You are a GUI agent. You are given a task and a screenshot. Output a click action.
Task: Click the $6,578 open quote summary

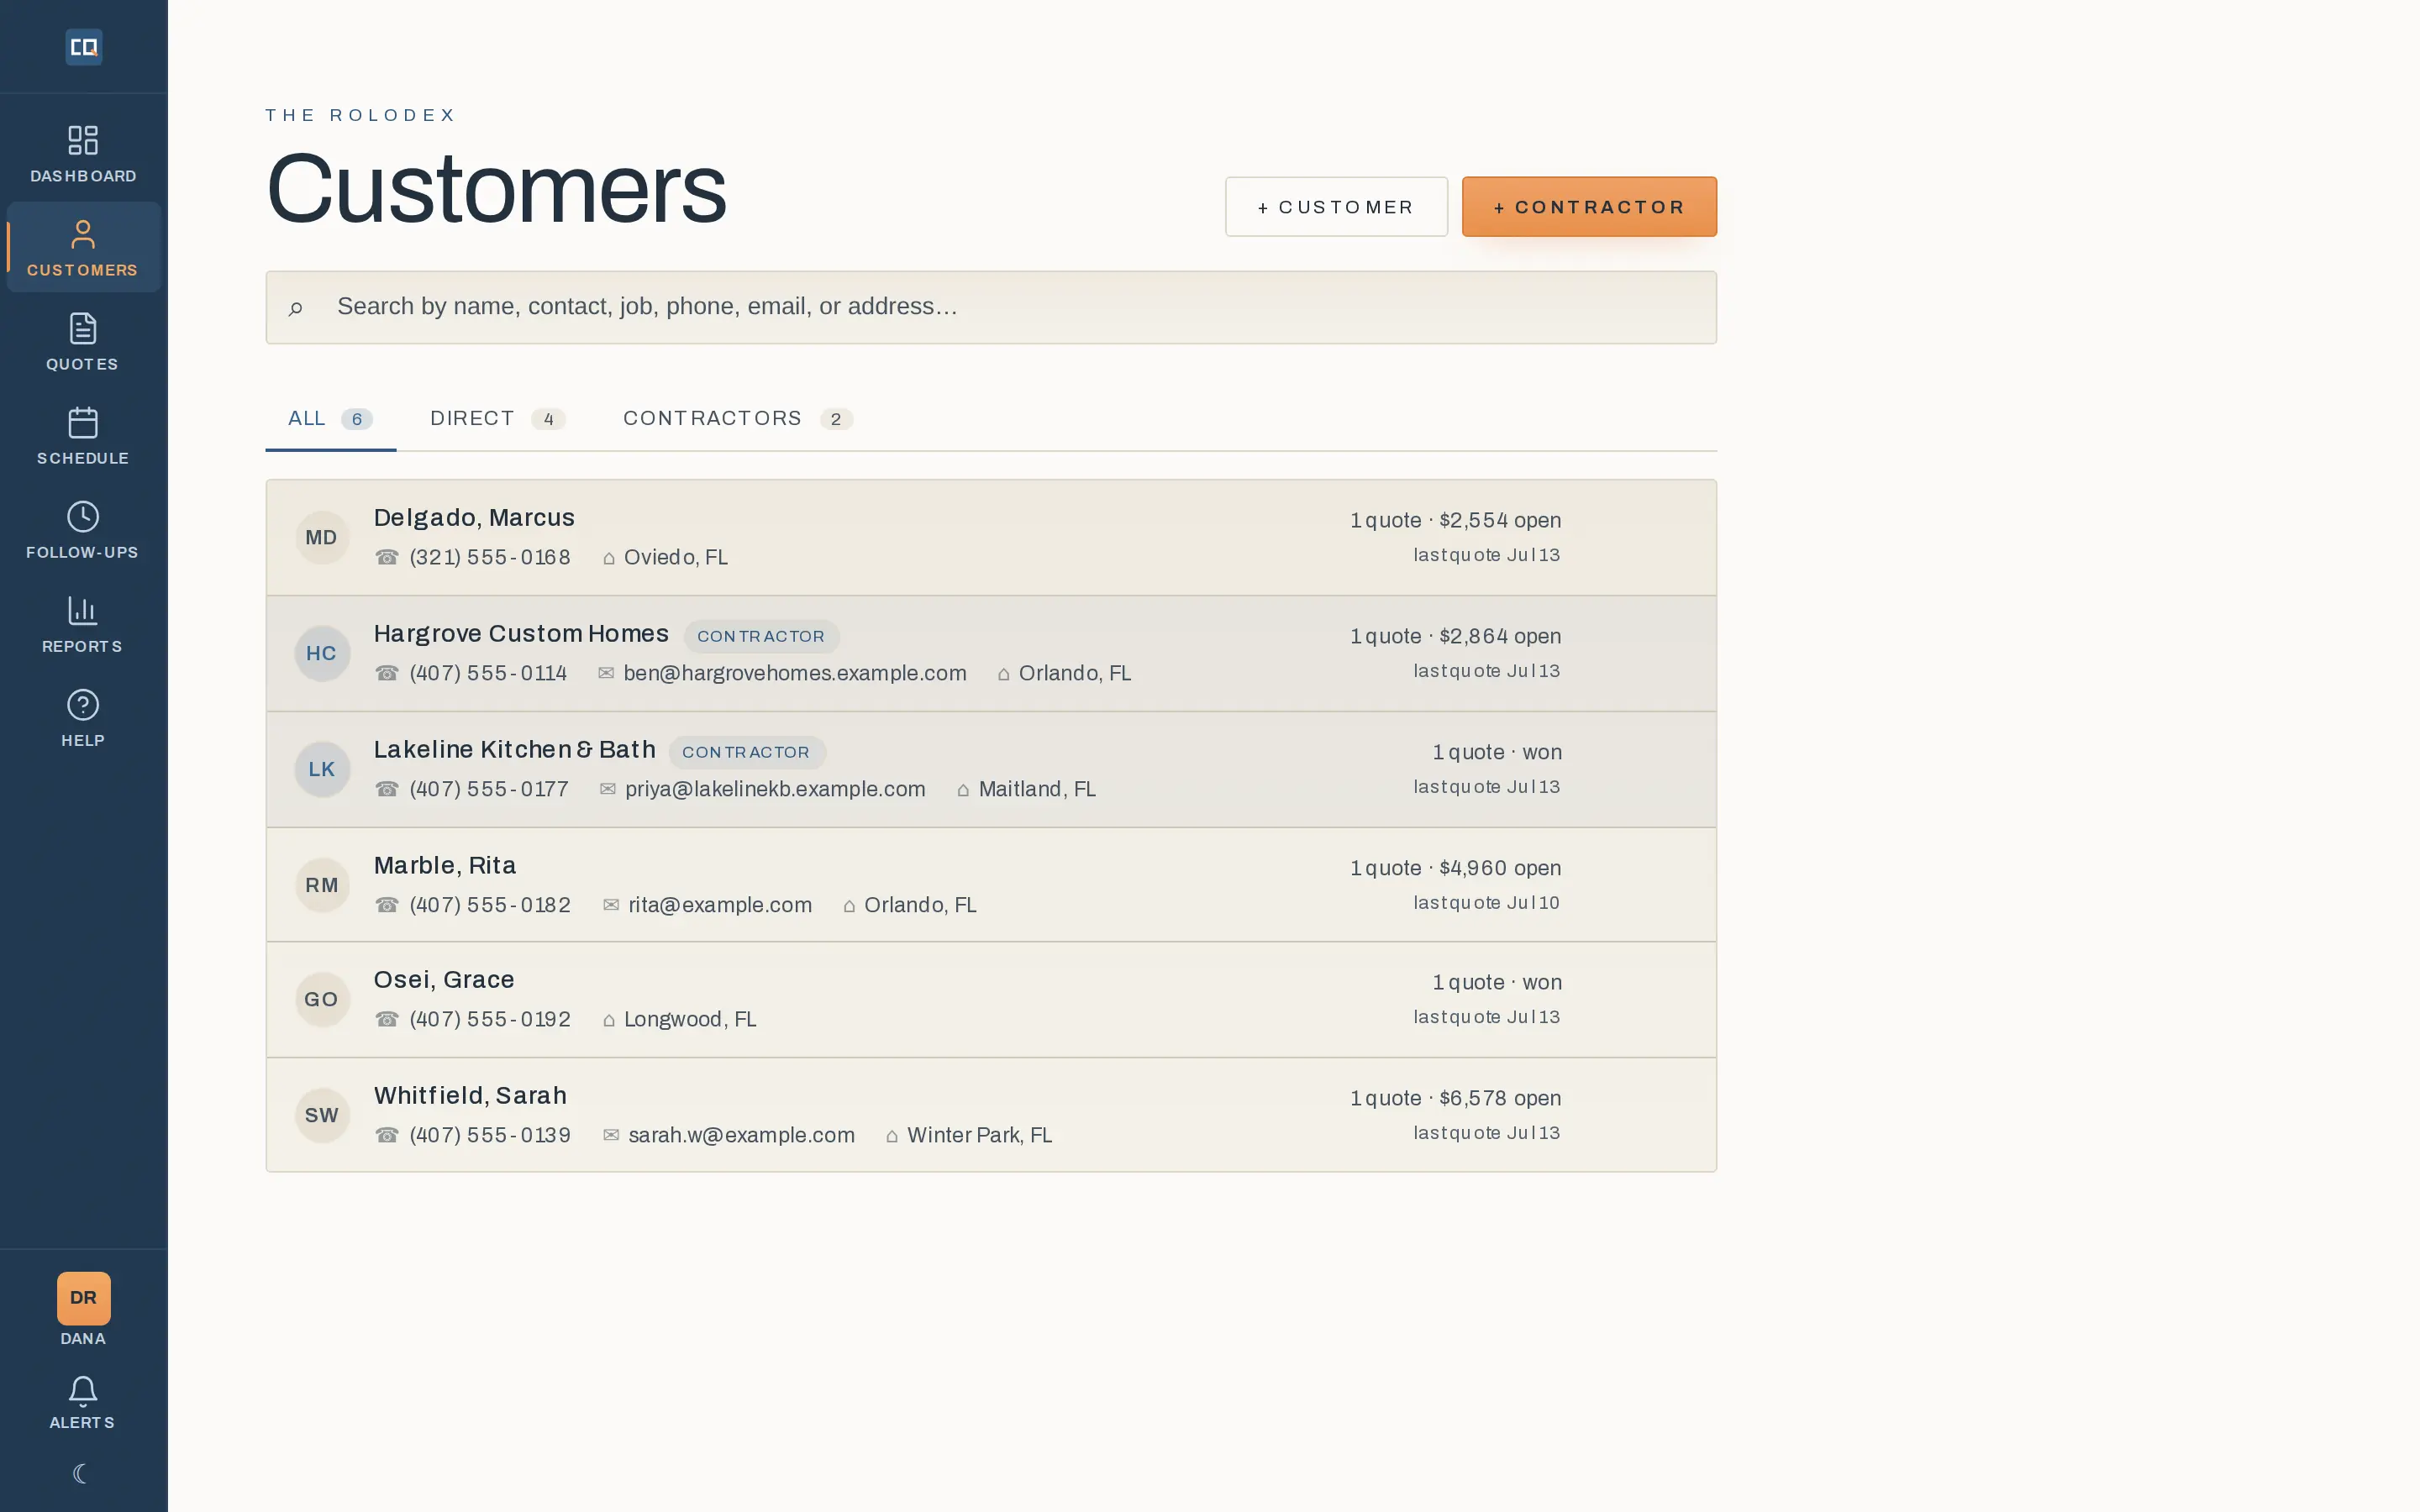tap(1455, 1098)
